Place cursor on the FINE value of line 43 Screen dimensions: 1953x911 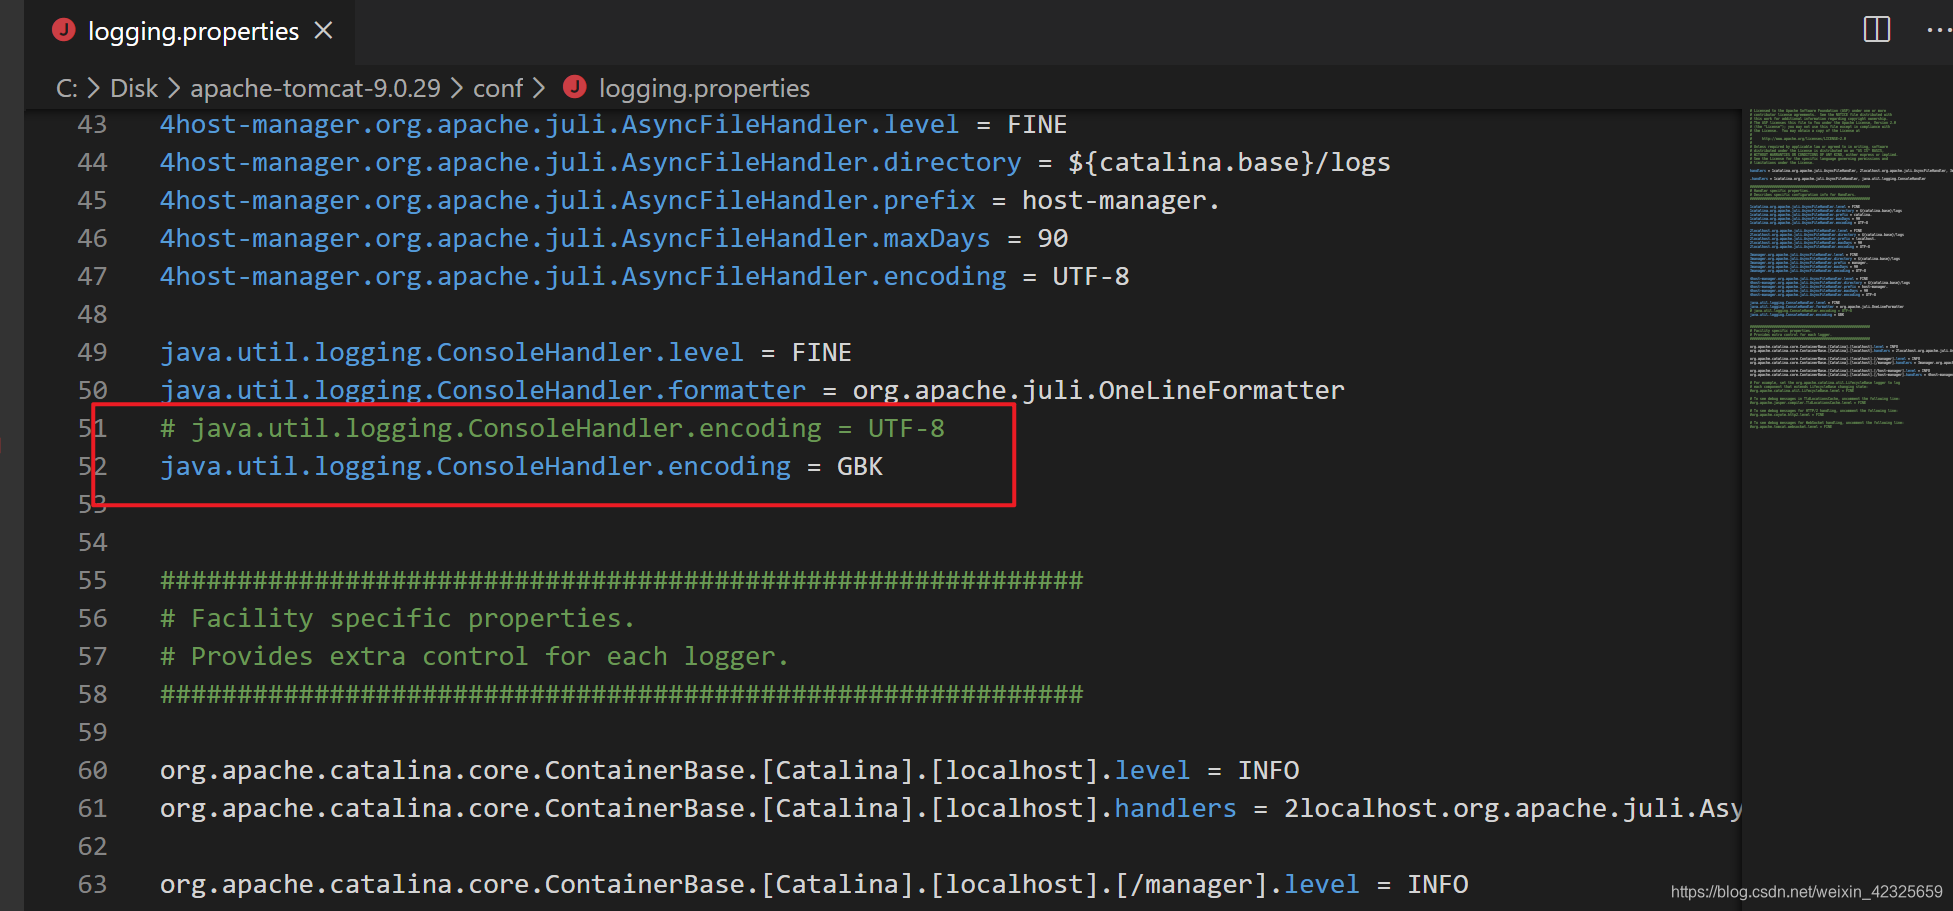tap(1037, 125)
